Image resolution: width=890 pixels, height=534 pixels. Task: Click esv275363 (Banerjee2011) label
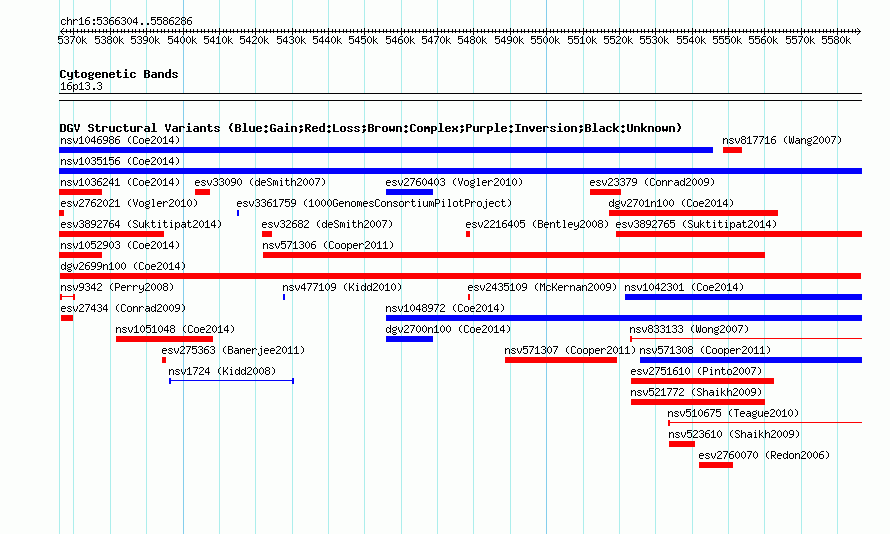click(233, 350)
